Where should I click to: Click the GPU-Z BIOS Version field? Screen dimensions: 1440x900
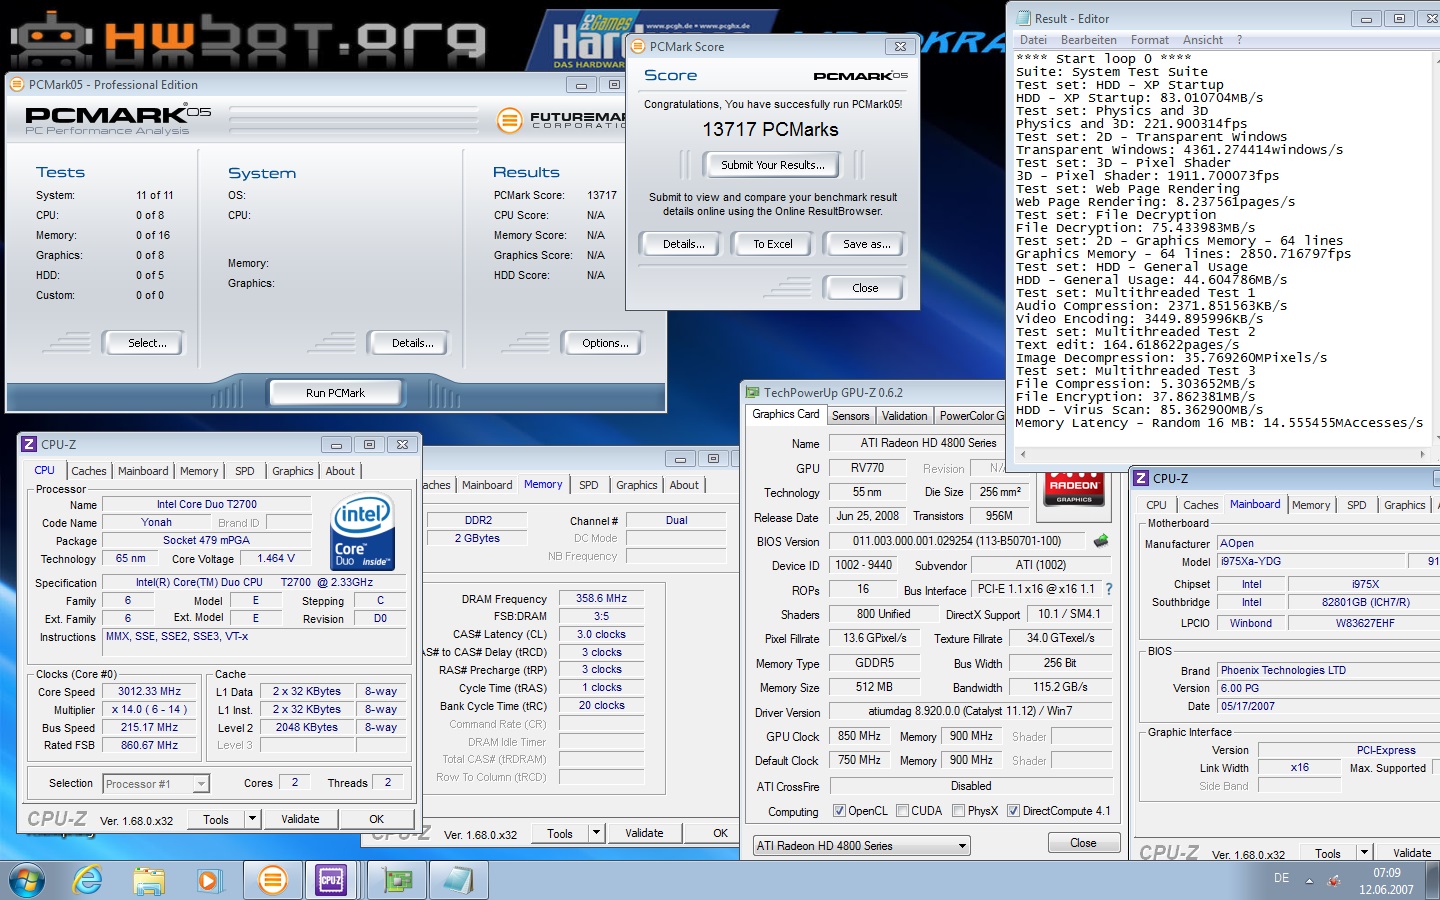pyautogui.click(x=957, y=541)
